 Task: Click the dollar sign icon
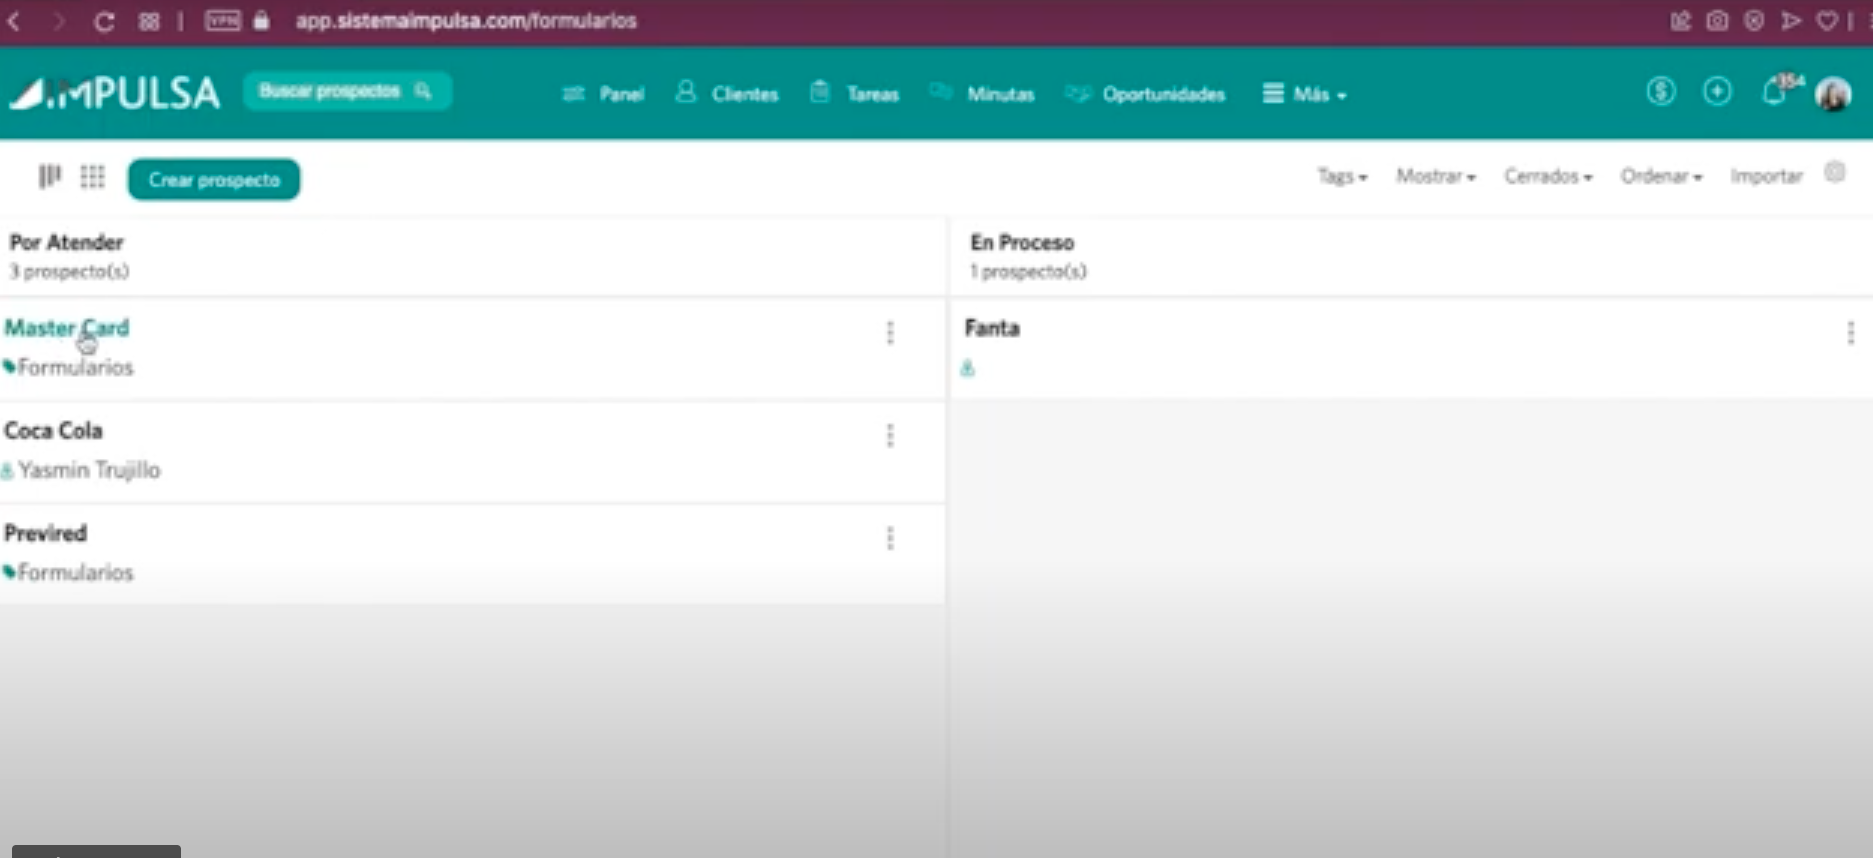[1660, 92]
